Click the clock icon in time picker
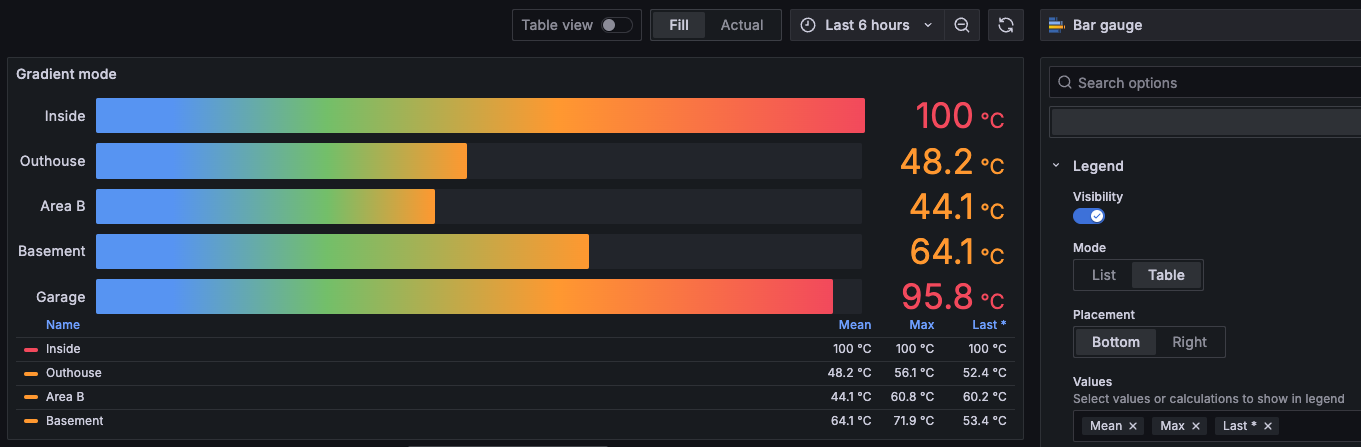Image resolution: width=1361 pixels, height=447 pixels. point(808,25)
